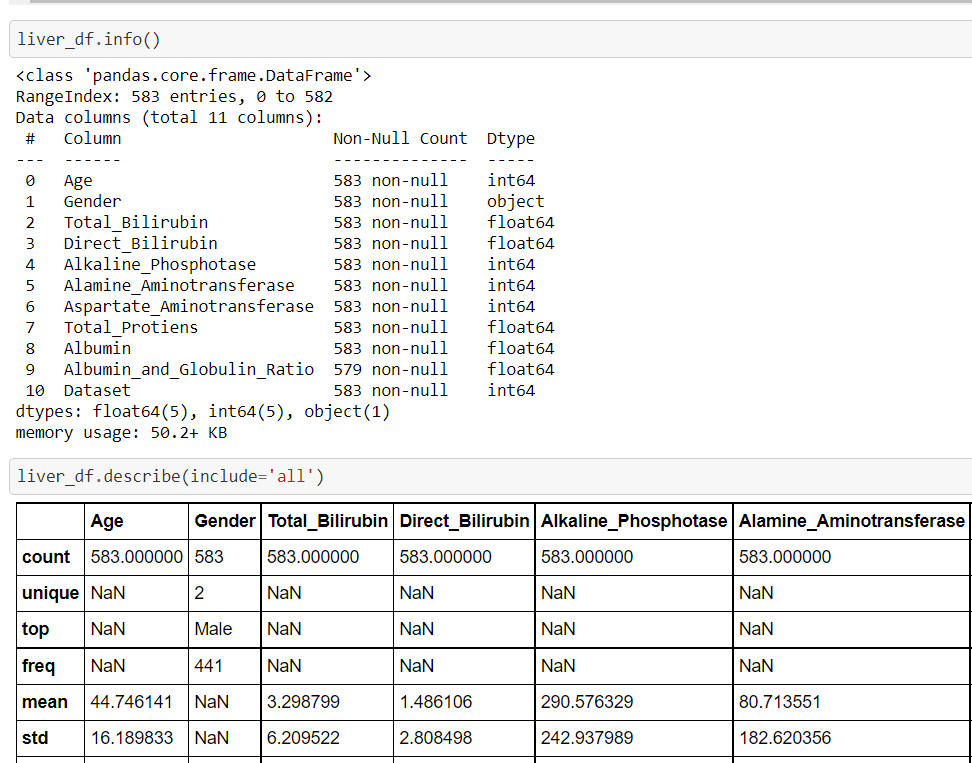972x763 pixels.
Task: Select the Gender column header
Action: (x=224, y=521)
